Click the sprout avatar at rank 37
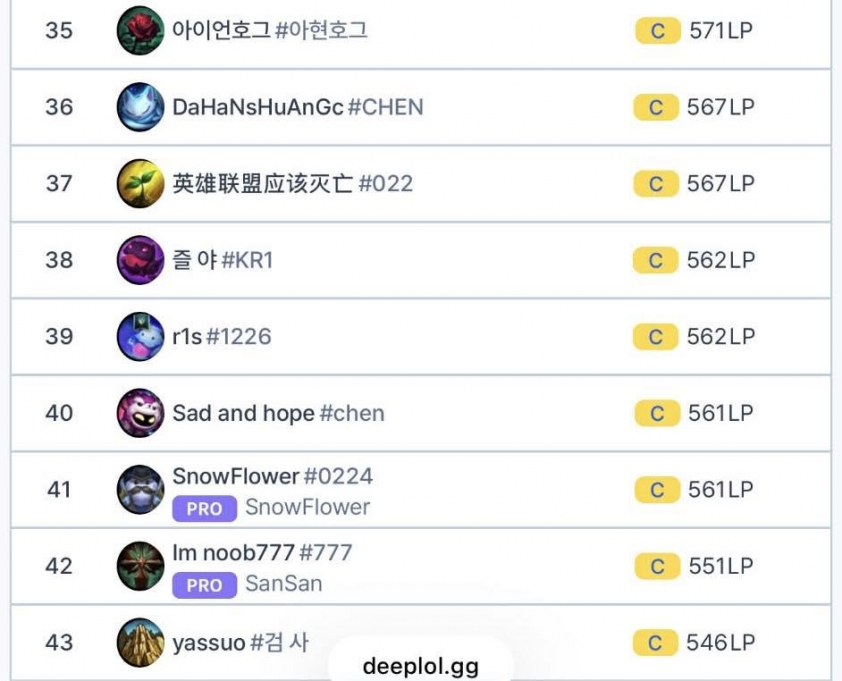The height and width of the screenshot is (681, 842). [140, 184]
